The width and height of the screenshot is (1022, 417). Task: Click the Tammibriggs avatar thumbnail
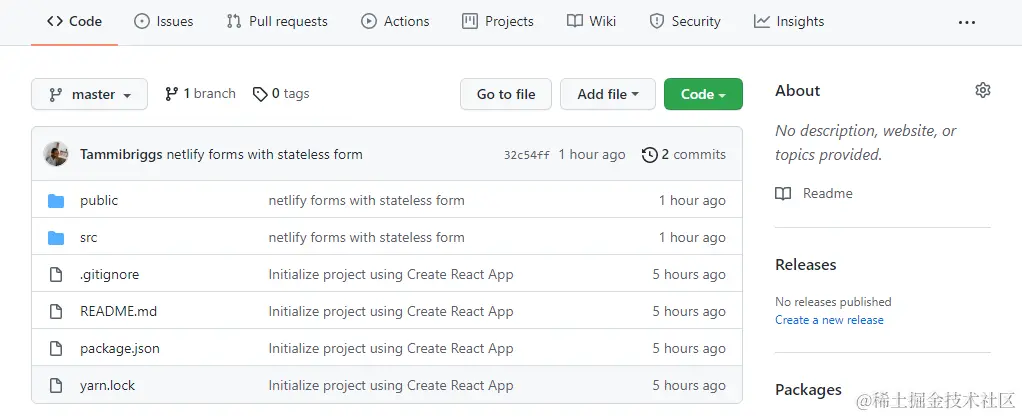[x=56, y=154]
